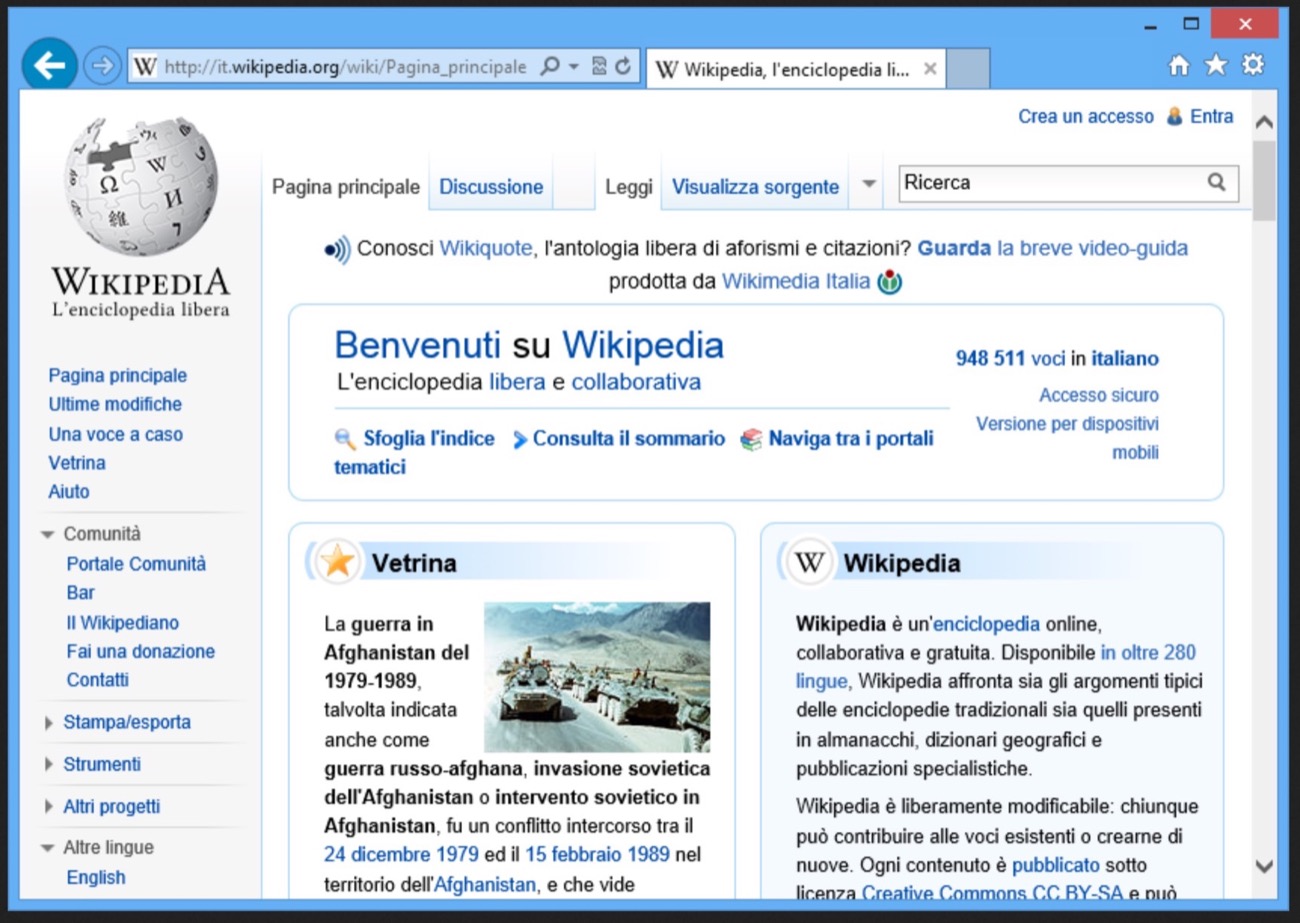
Task: Click the Naviga tra i portali books icon
Action: pyautogui.click(x=751, y=439)
